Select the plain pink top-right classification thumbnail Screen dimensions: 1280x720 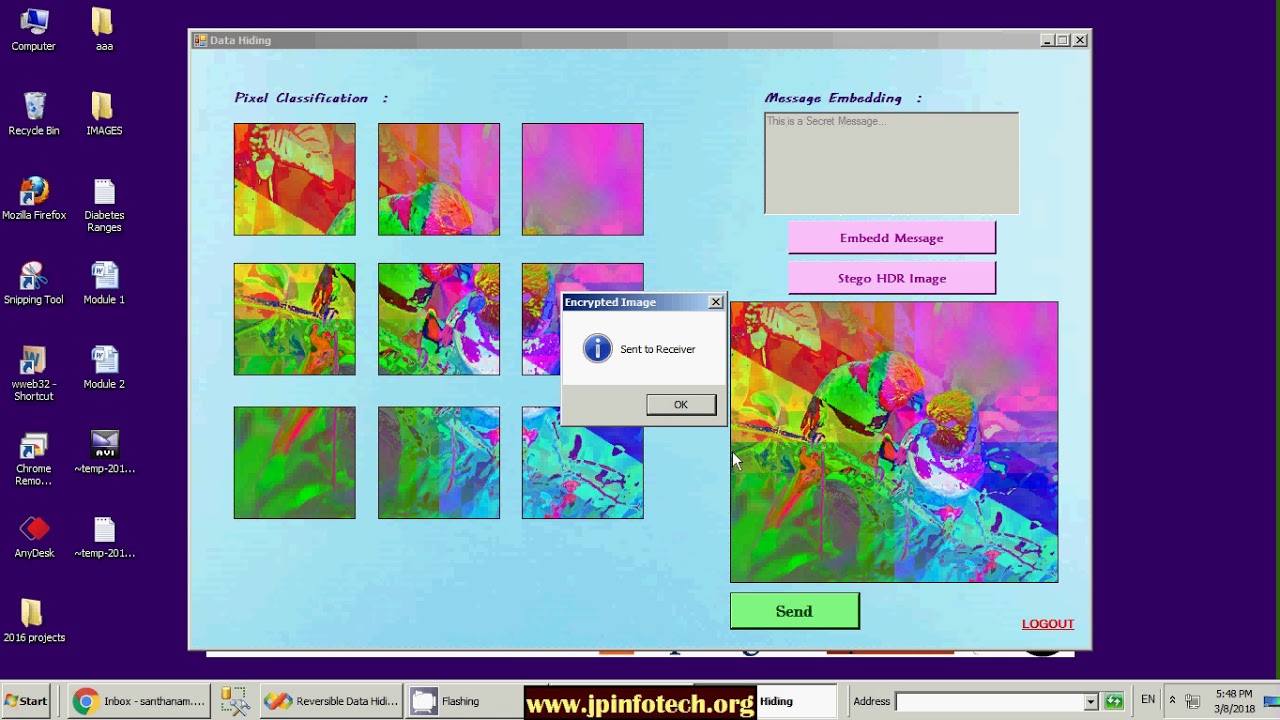pos(582,180)
